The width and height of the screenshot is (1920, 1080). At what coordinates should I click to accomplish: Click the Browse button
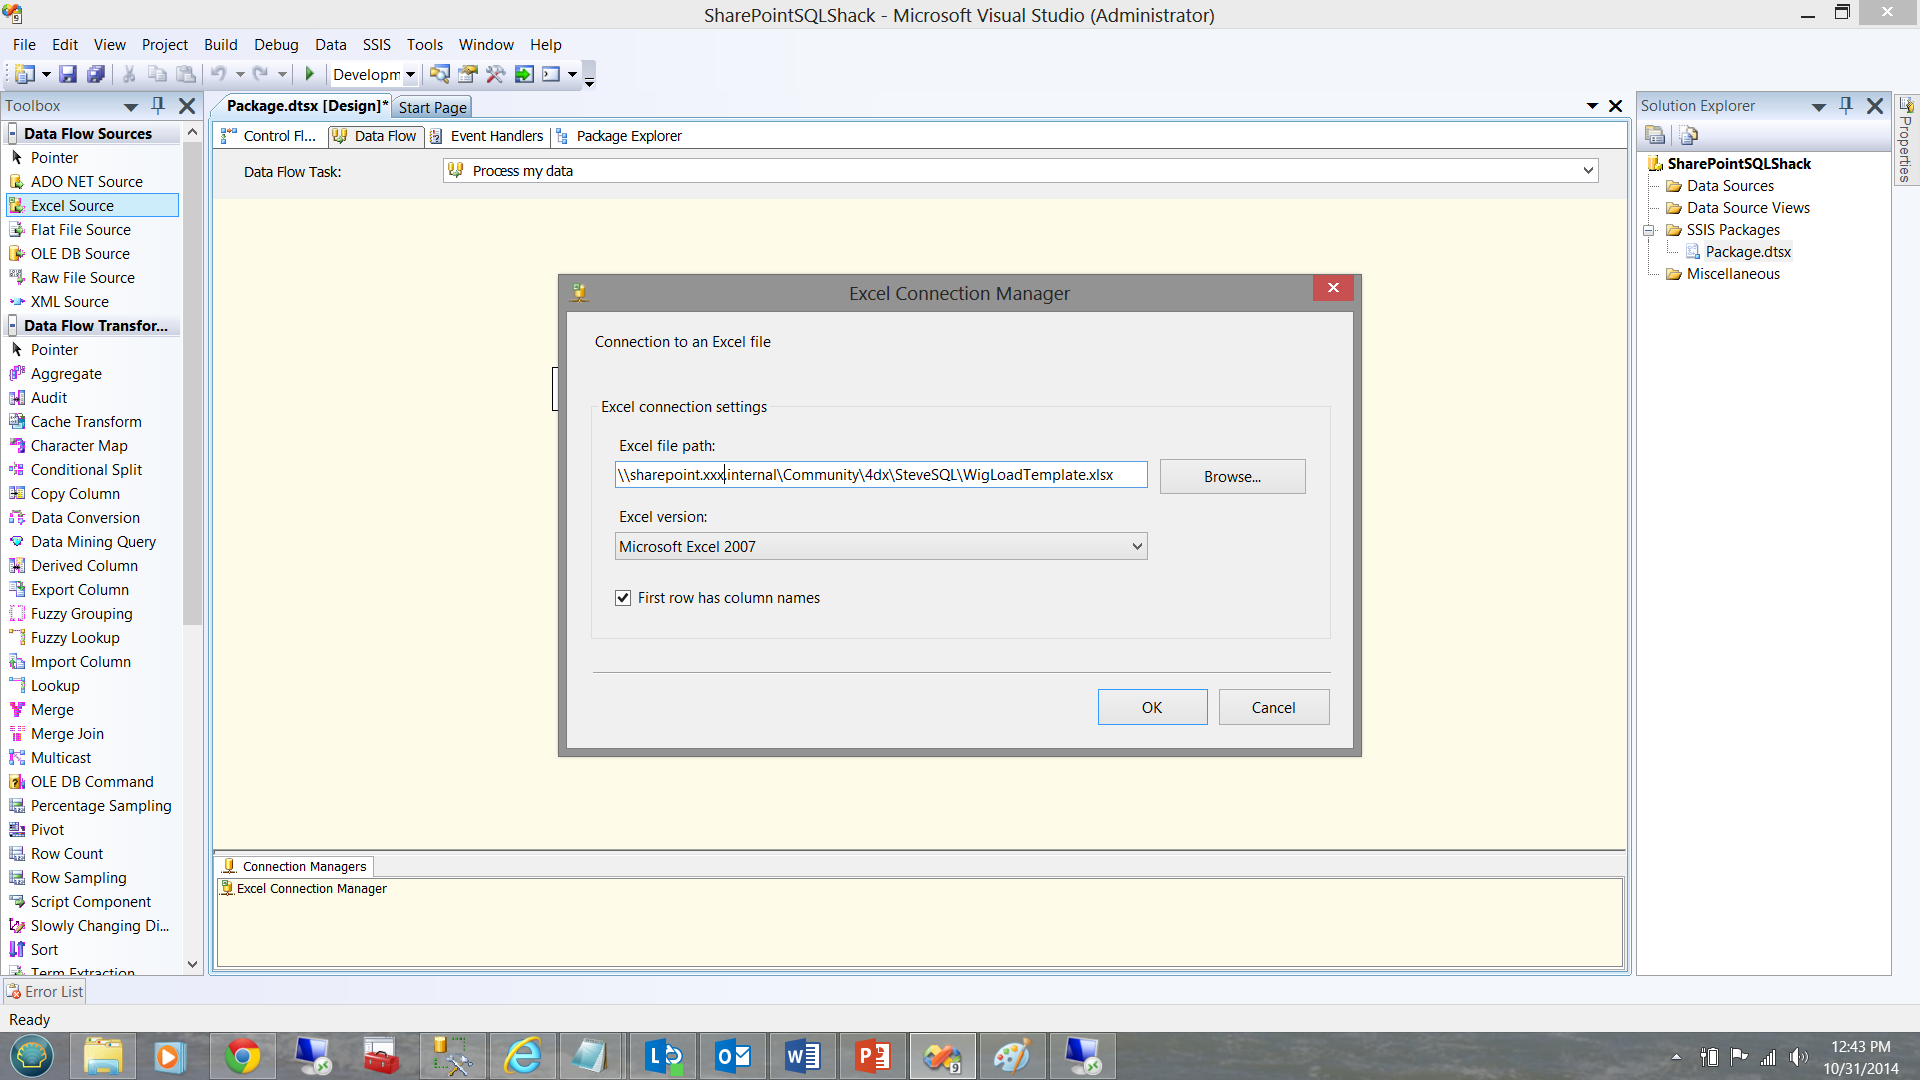(x=1232, y=477)
